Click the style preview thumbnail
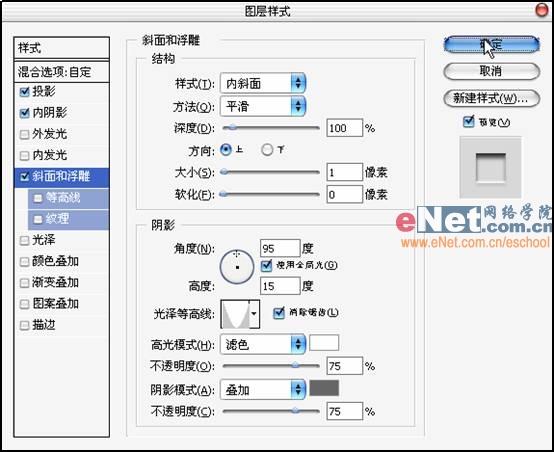Viewport: 554px width, 452px height. [x=490, y=168]
